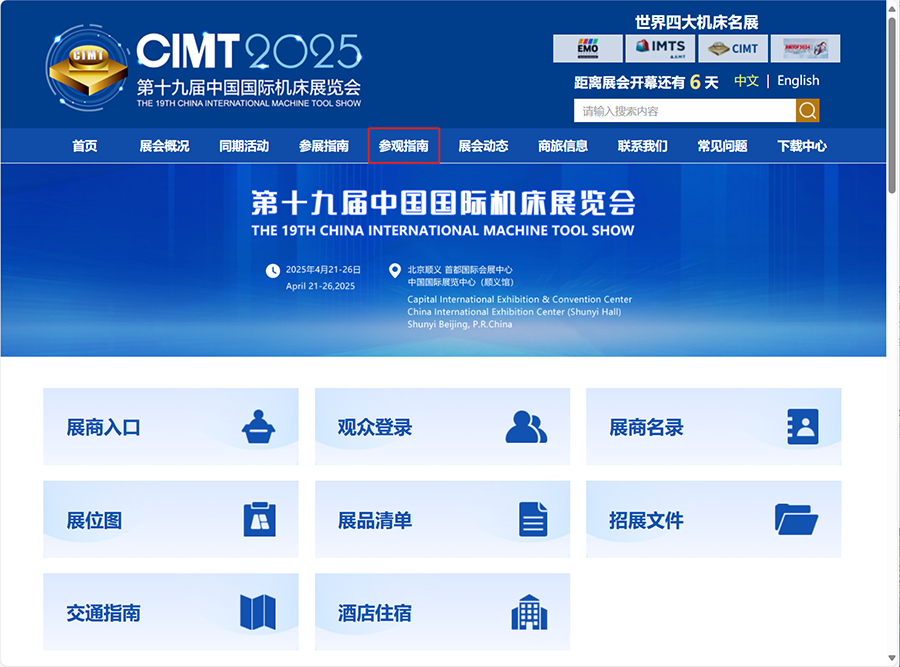Screen dimensions: 900x667
Task: Open the 展会概况 menu item
Action: click(x=164, y=146)
